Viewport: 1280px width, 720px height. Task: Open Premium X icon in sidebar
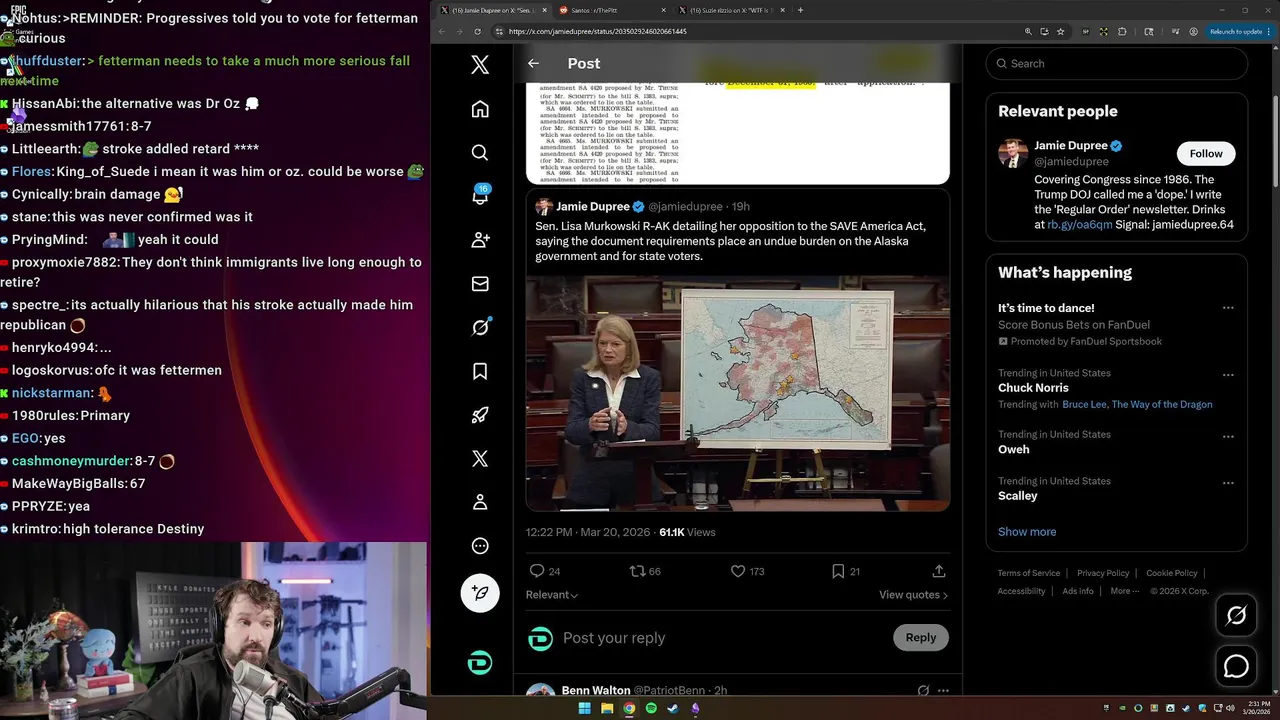[x=480, y=458]
